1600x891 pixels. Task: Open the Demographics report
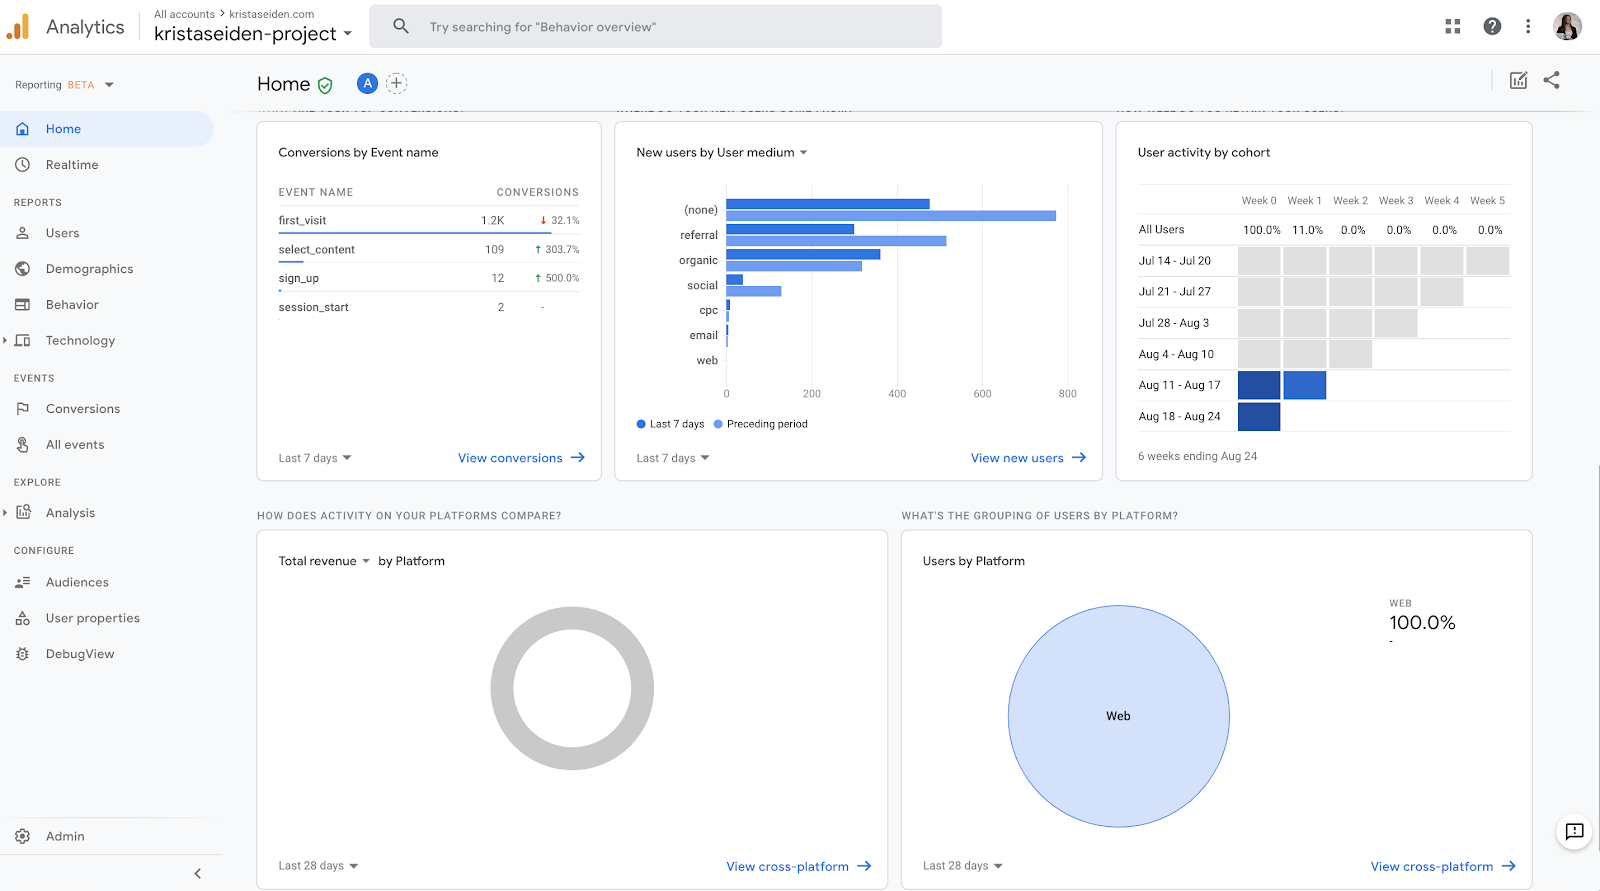pyautogui.click(x=89, y=269)
